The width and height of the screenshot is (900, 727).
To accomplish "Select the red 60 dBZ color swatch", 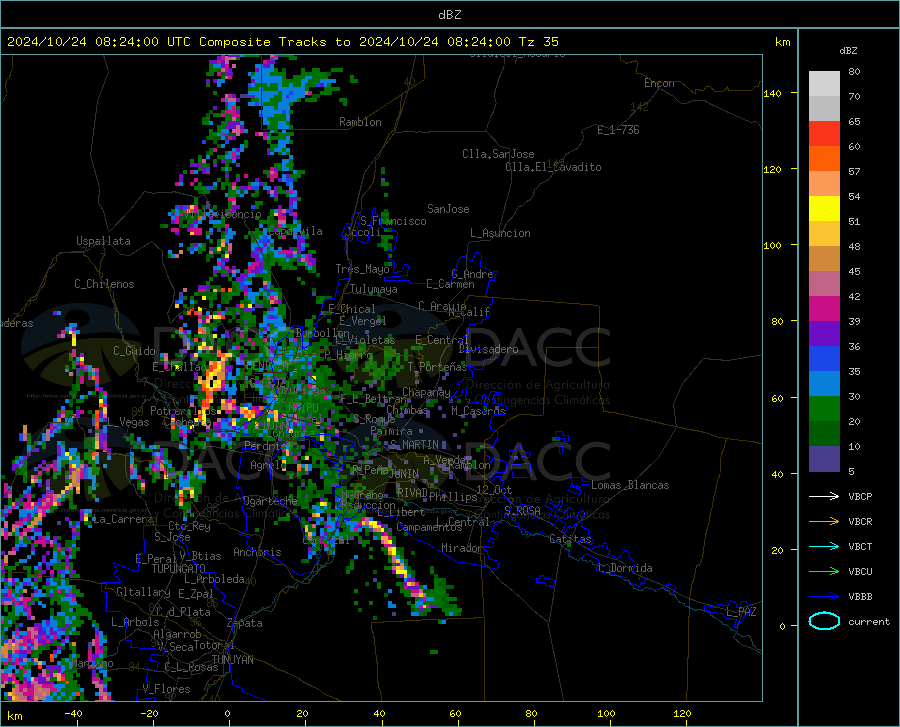I will [x=824, y=134].
